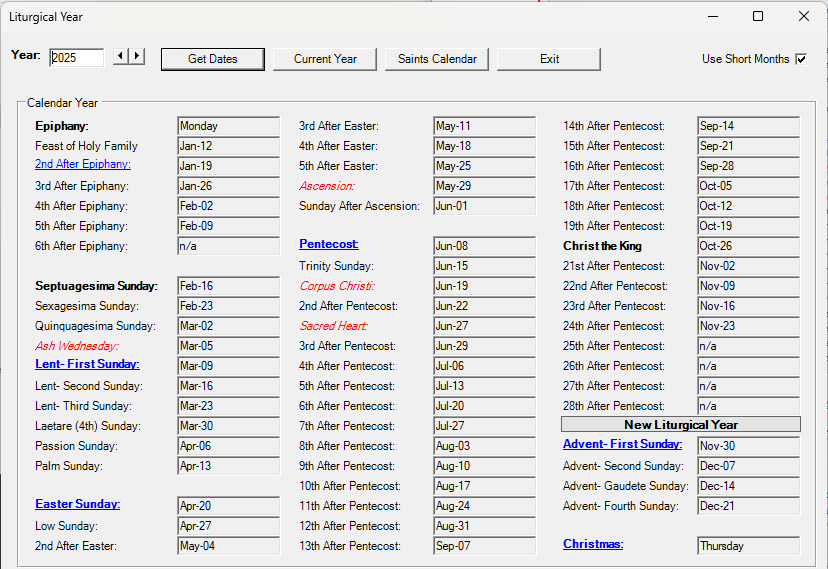Select the Ascension date May-29
Viewport: 828px width, 569px height.
pyautogui.click(x=484, y=186)
